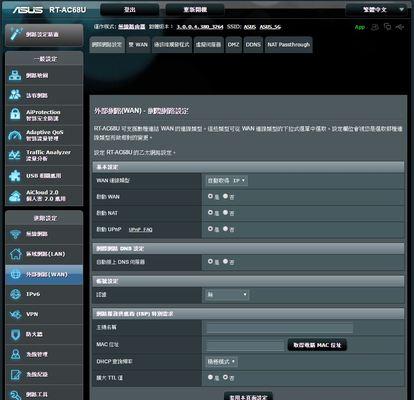Open USB application puzzle icon

pyautogui.click(x=15, y=175)
